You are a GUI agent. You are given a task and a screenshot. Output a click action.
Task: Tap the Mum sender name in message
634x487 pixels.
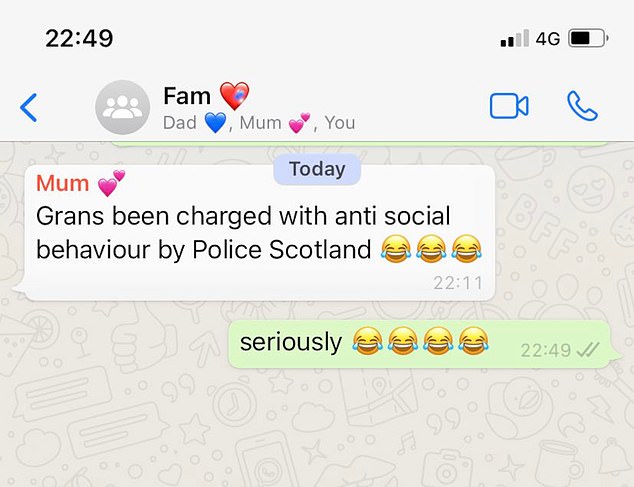[63, 183]
